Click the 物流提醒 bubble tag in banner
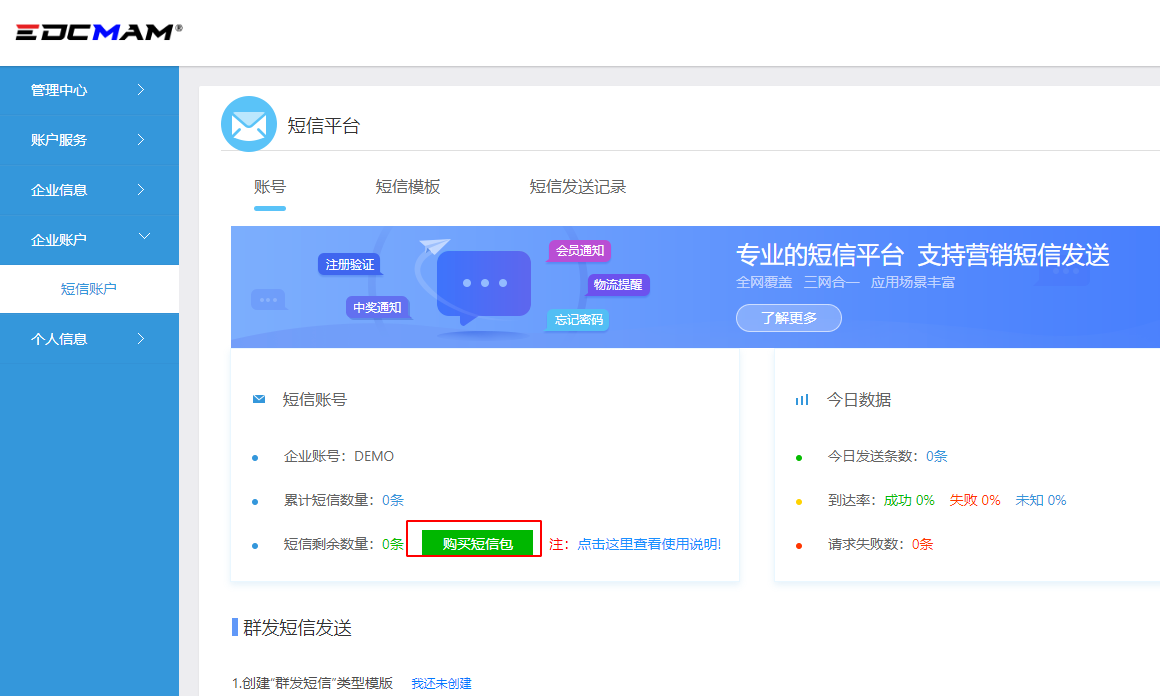This screenshot has height=696, width=1160. point(618,284)
